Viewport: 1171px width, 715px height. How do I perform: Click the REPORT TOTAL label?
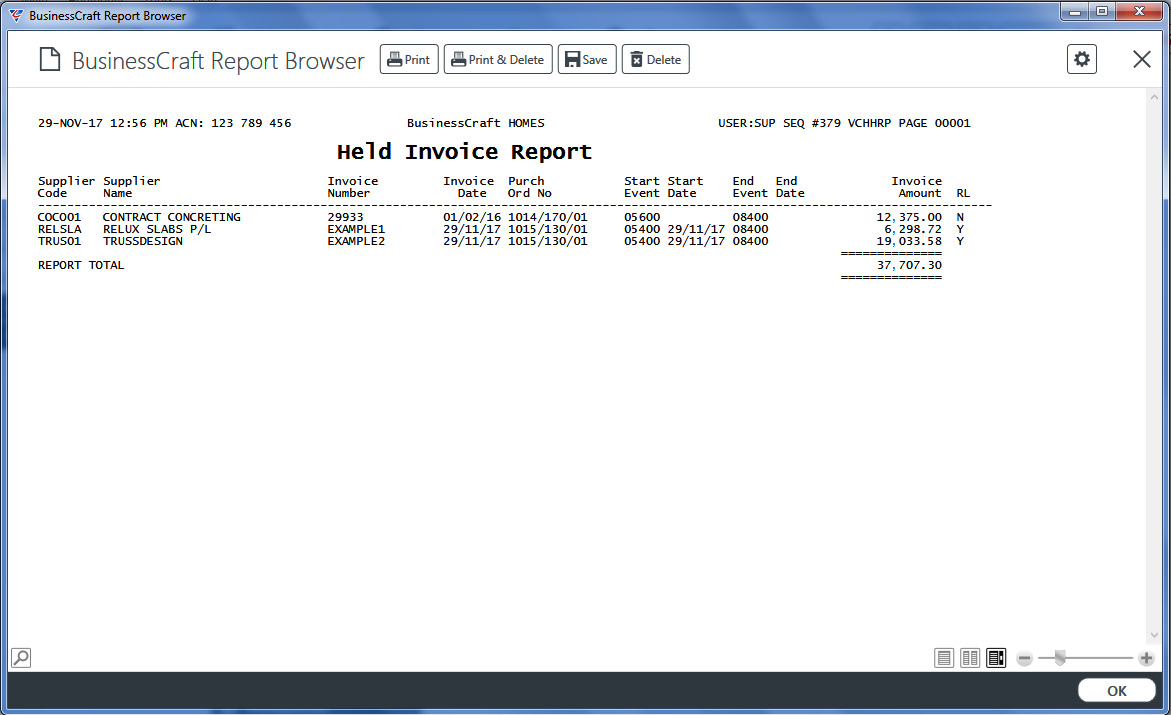point(81,265)
